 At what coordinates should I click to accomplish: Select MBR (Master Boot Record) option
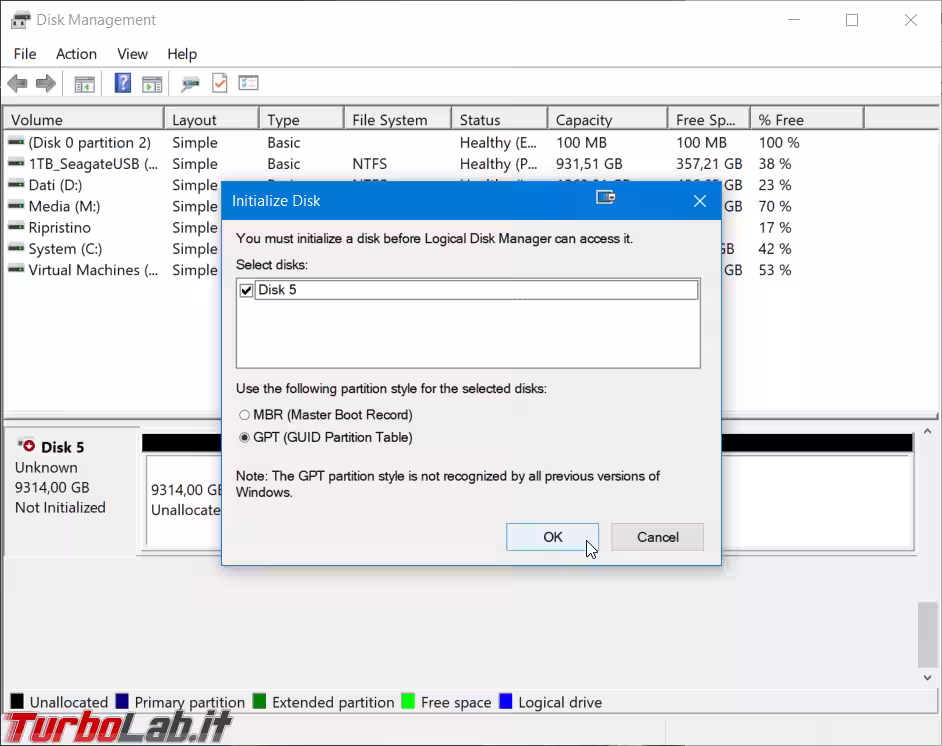pyautogui.click(x=245, y=415)
